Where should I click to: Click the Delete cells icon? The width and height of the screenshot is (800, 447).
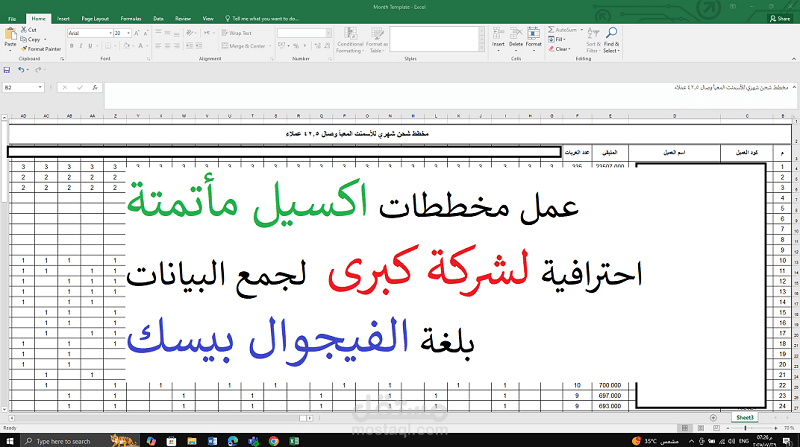click(x=516, y=33)
